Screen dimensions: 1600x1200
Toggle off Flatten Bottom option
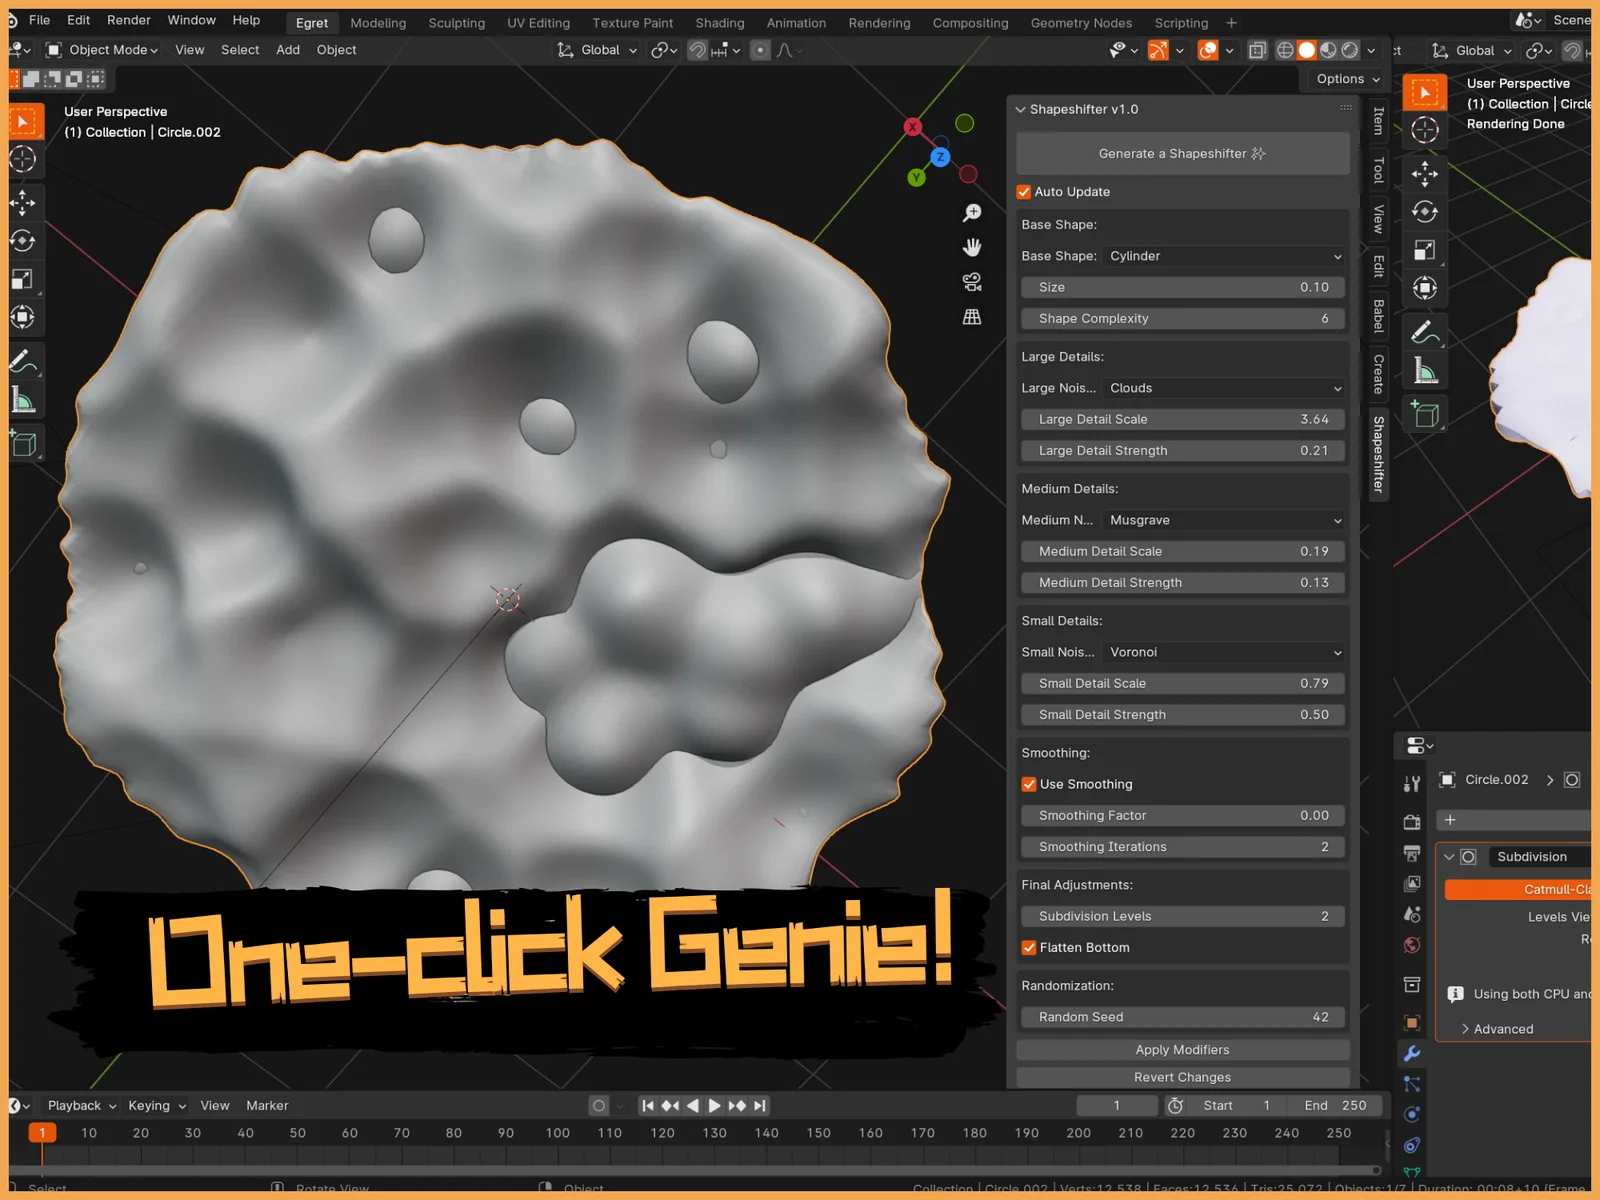pyautogui.click(x=1028, y=947)
